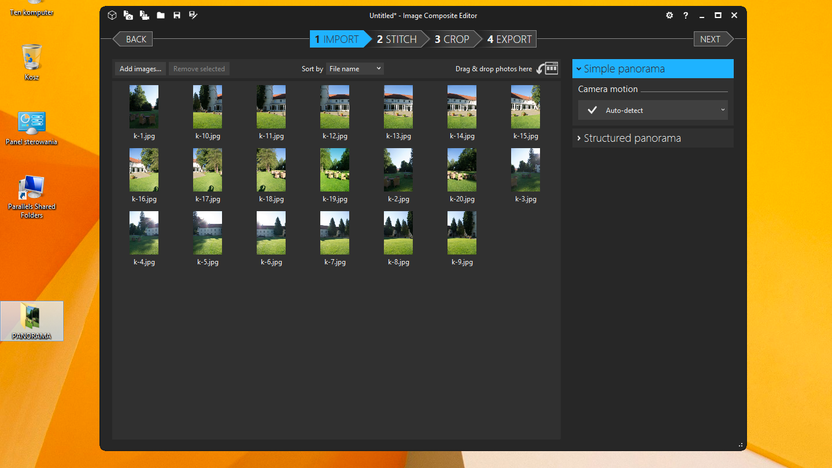Select thumbnail k-6.jpg
This screenshot has height=468, width=832.
point(271,233)
